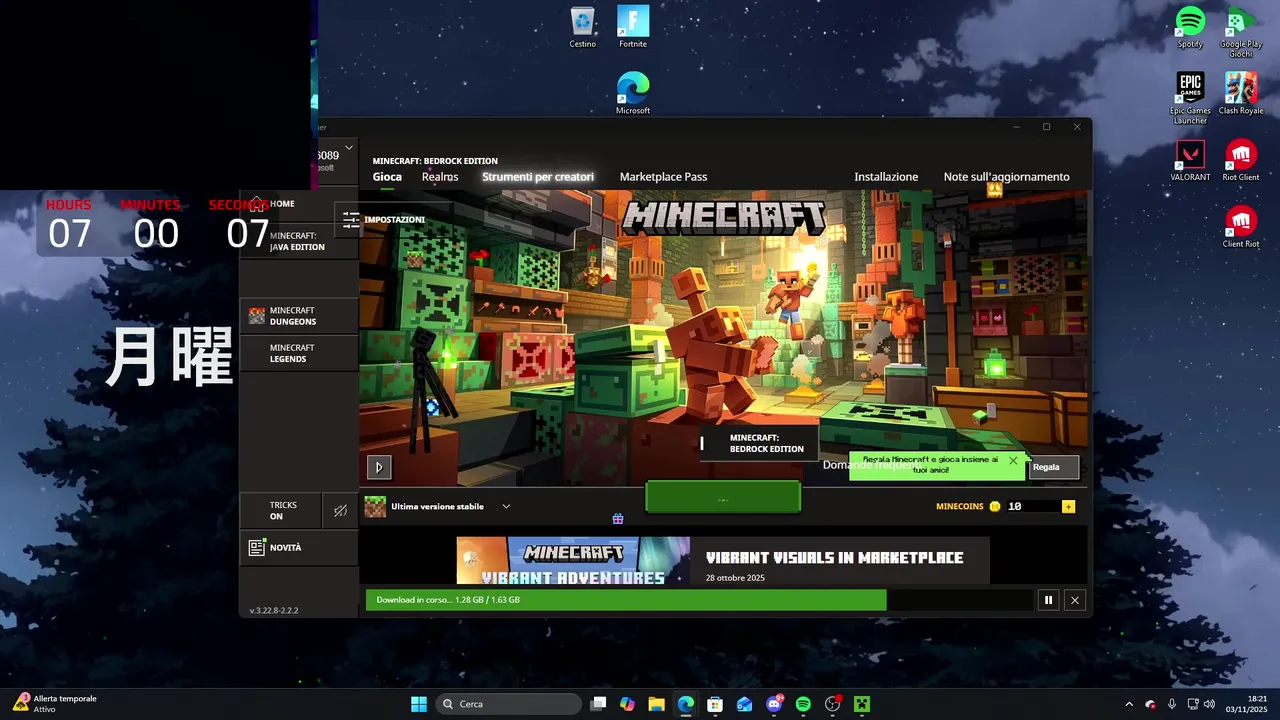The image size is (1280, 720).
Task: Open the volume control in system tray
Action: pyautogui.click(x=1210, y=704)
